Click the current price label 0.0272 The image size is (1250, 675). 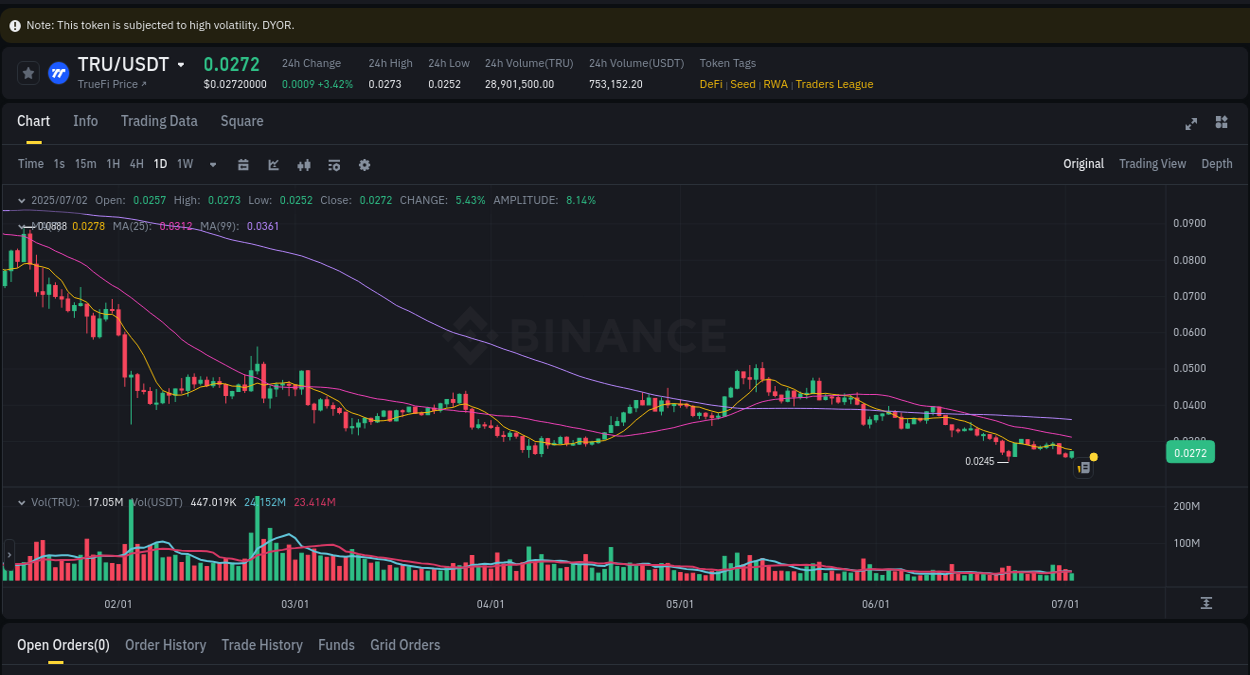tap(1189, 452)
